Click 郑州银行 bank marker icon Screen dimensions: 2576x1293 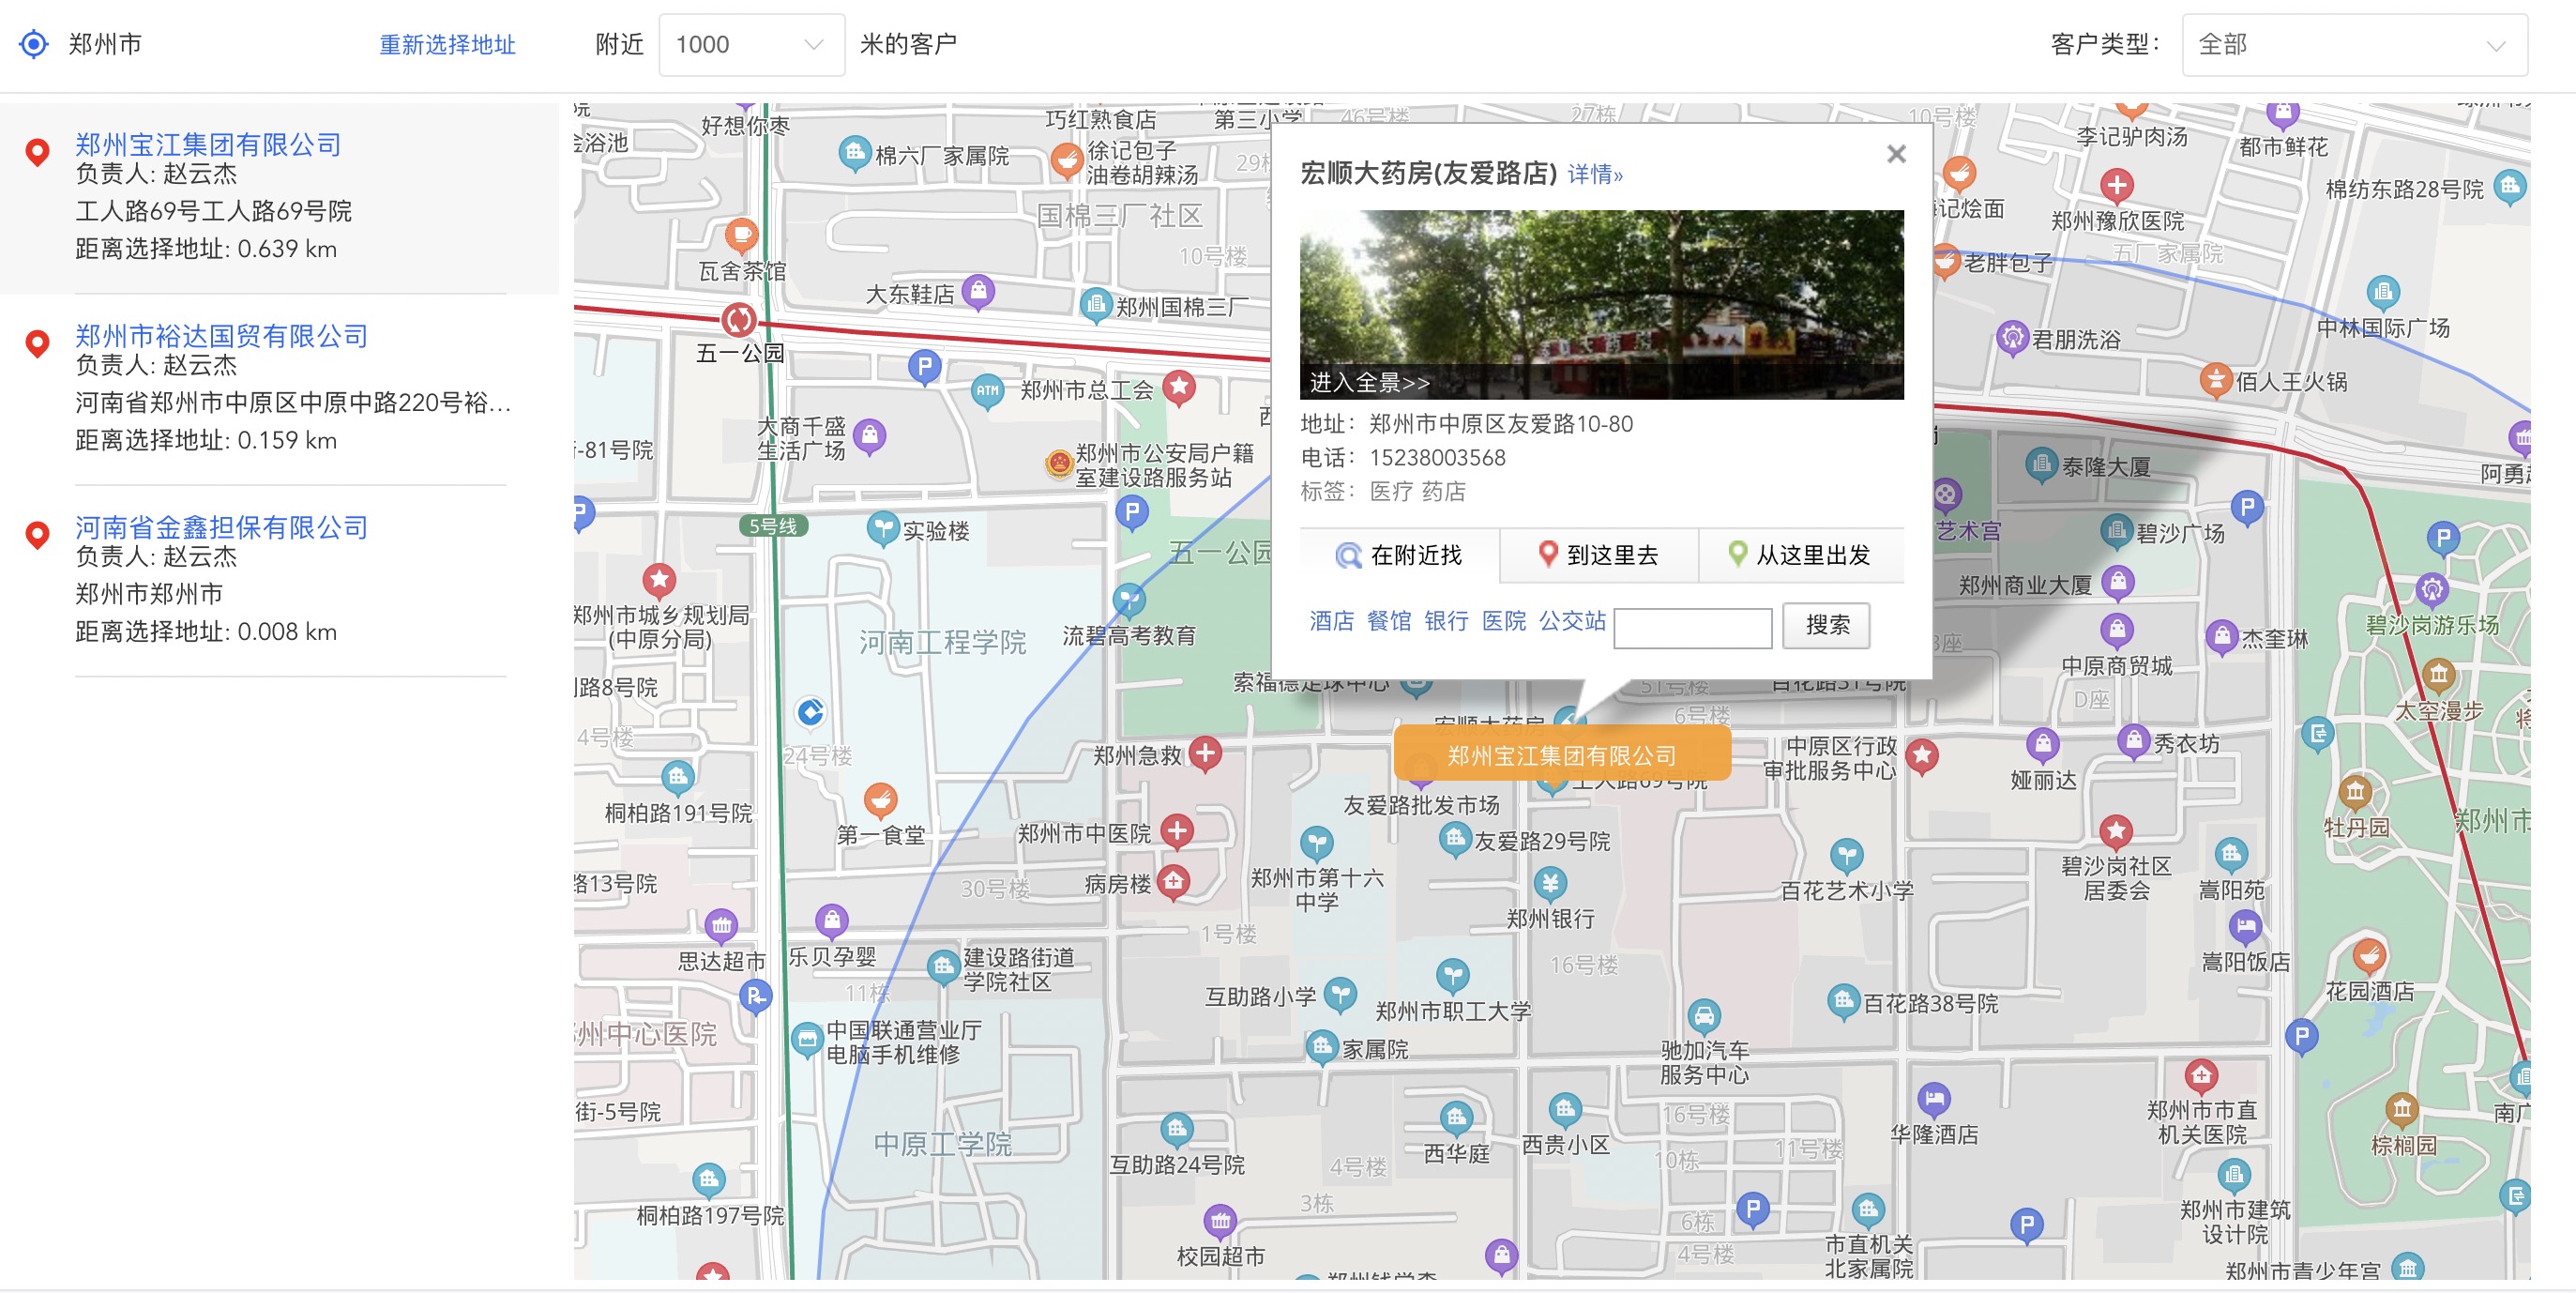point(1549,883)
